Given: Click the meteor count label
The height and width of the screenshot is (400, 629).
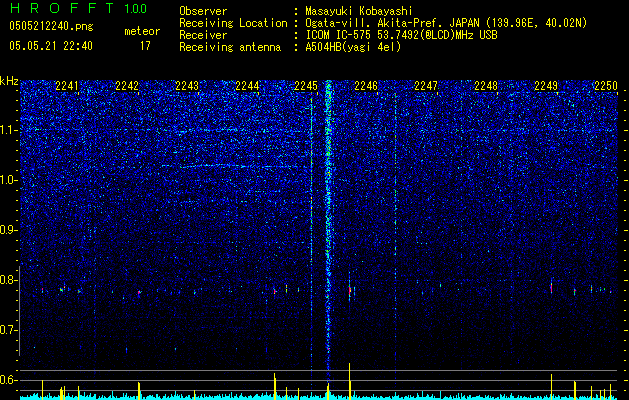Looking at the screenshot, I should 142,31.
